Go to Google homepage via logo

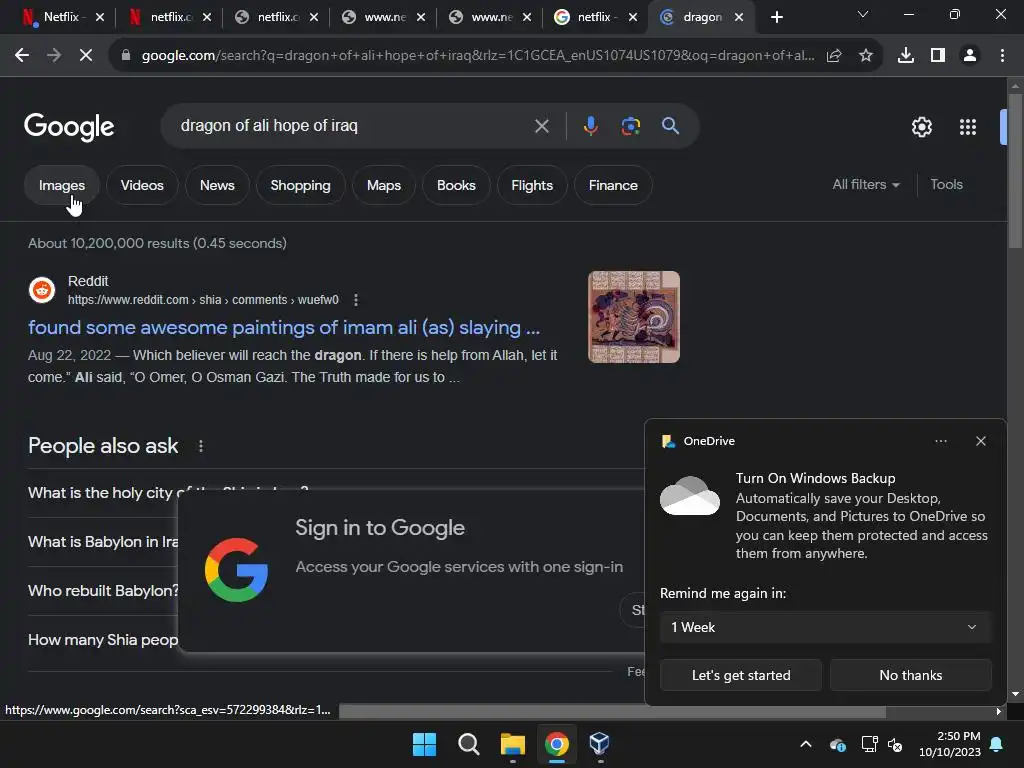tap(69, 127)
